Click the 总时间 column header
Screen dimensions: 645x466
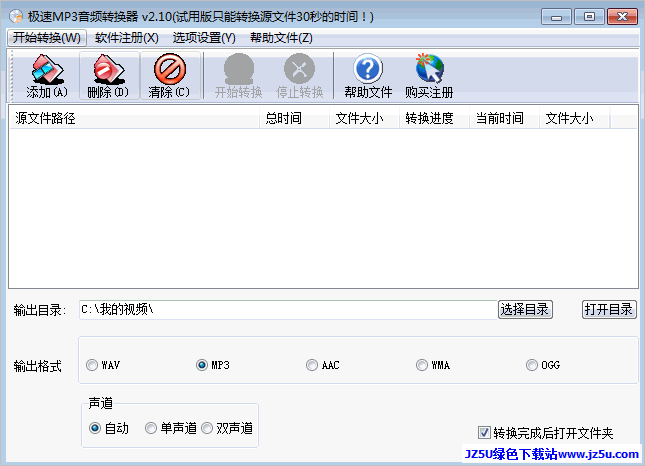(294, 118)
